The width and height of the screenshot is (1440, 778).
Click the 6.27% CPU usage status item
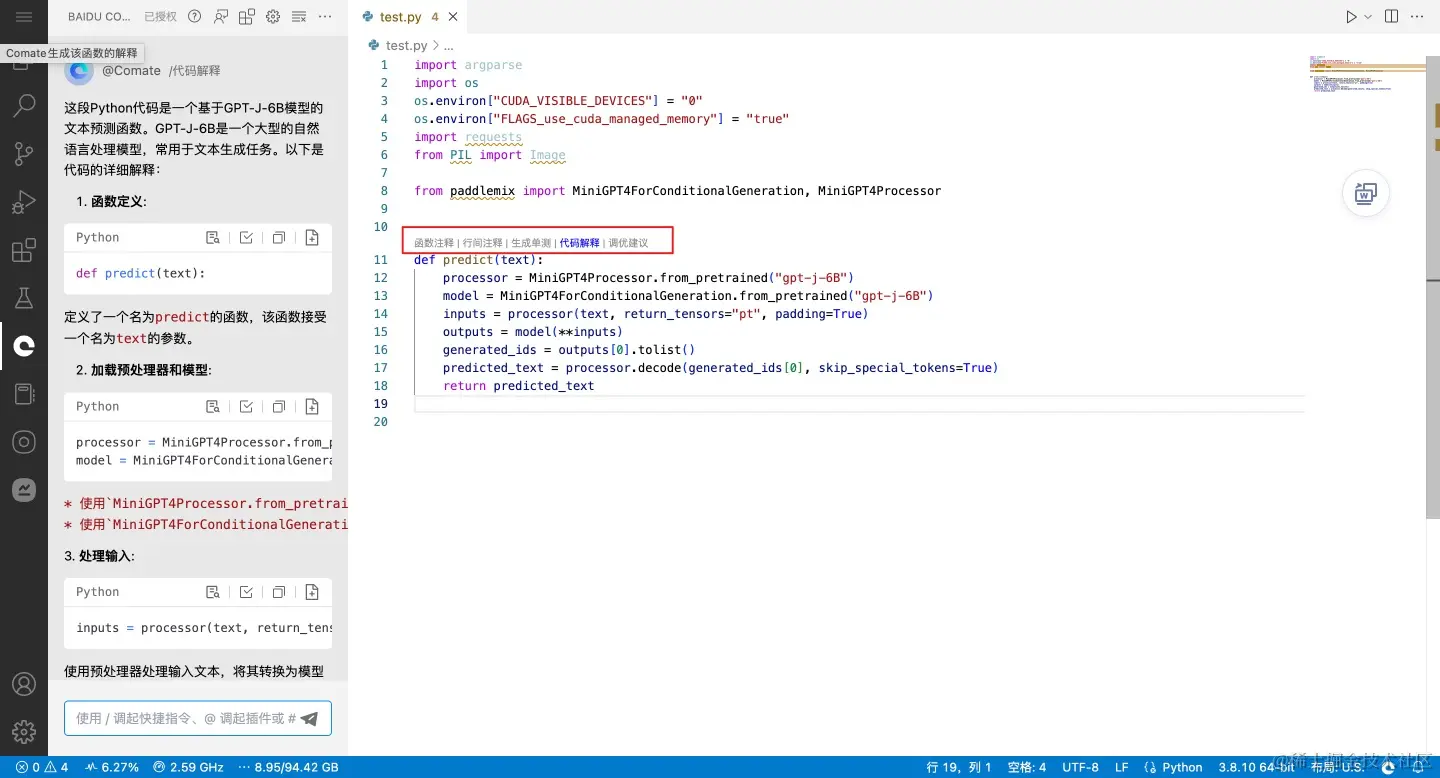pyautogui.click(x=112, y=767)
